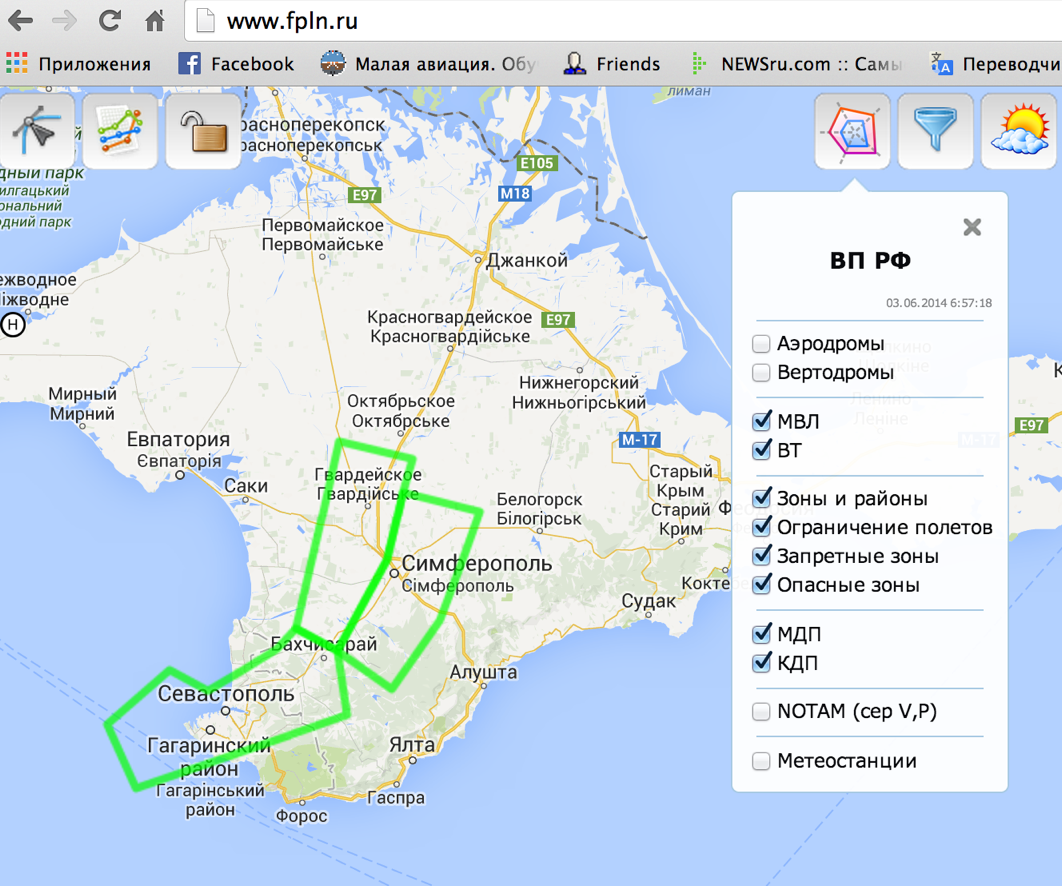Enable the Вертодромы checkbox

click(761, 373)
